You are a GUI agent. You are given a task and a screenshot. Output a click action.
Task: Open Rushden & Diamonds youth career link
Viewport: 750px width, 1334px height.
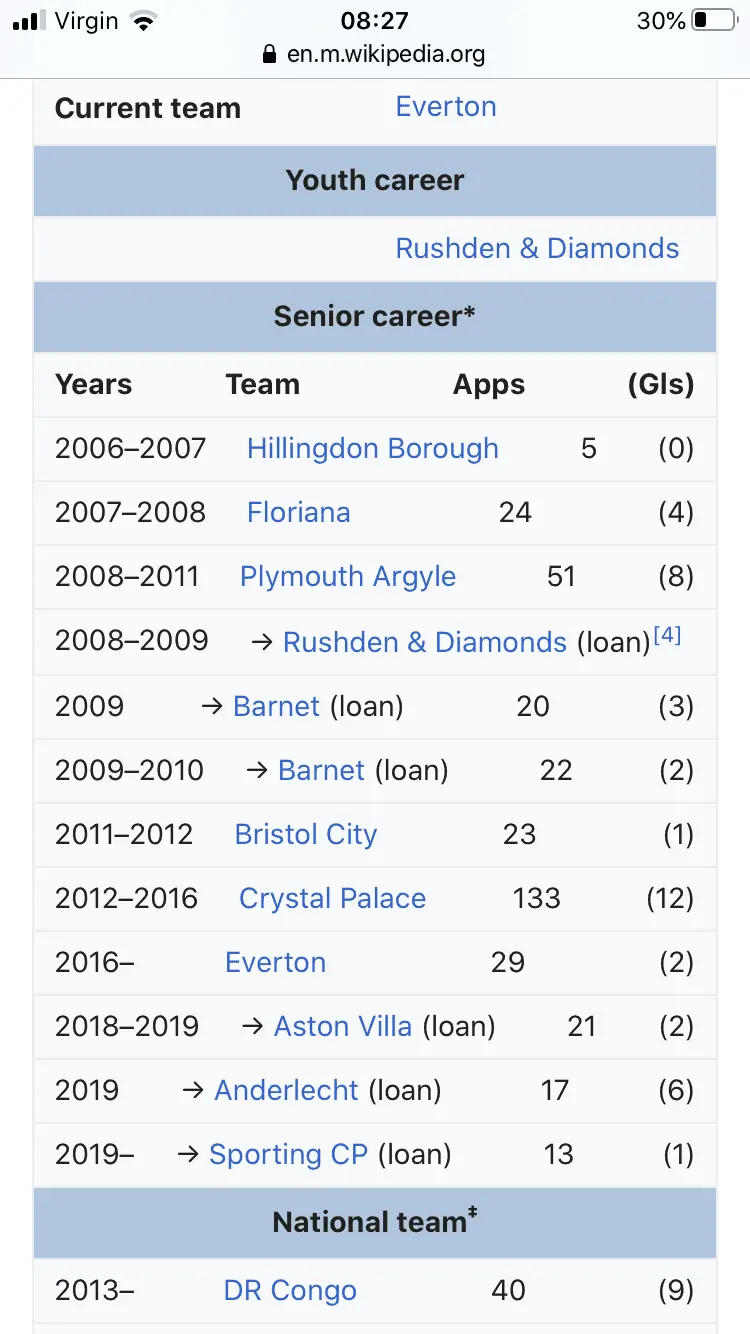[537, 249]
